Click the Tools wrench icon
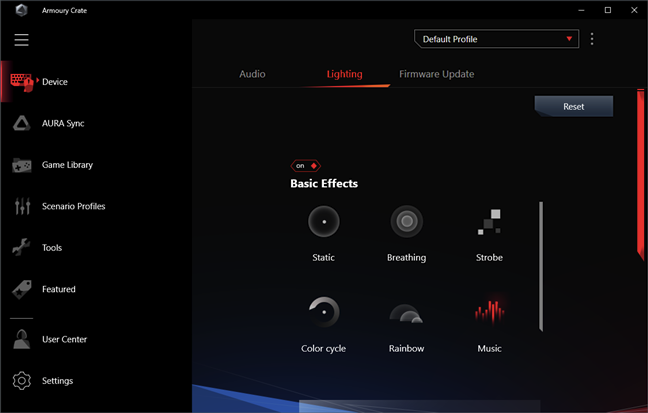The image size is (648, 413). coord(21,247)
